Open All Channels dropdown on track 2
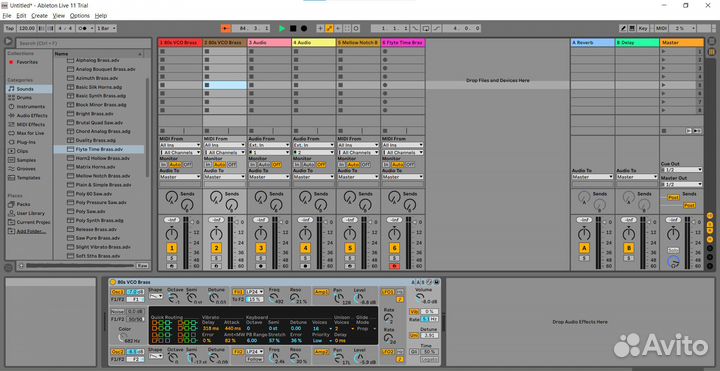This screenshot has height=371, width=720. [x=225, y=152]
